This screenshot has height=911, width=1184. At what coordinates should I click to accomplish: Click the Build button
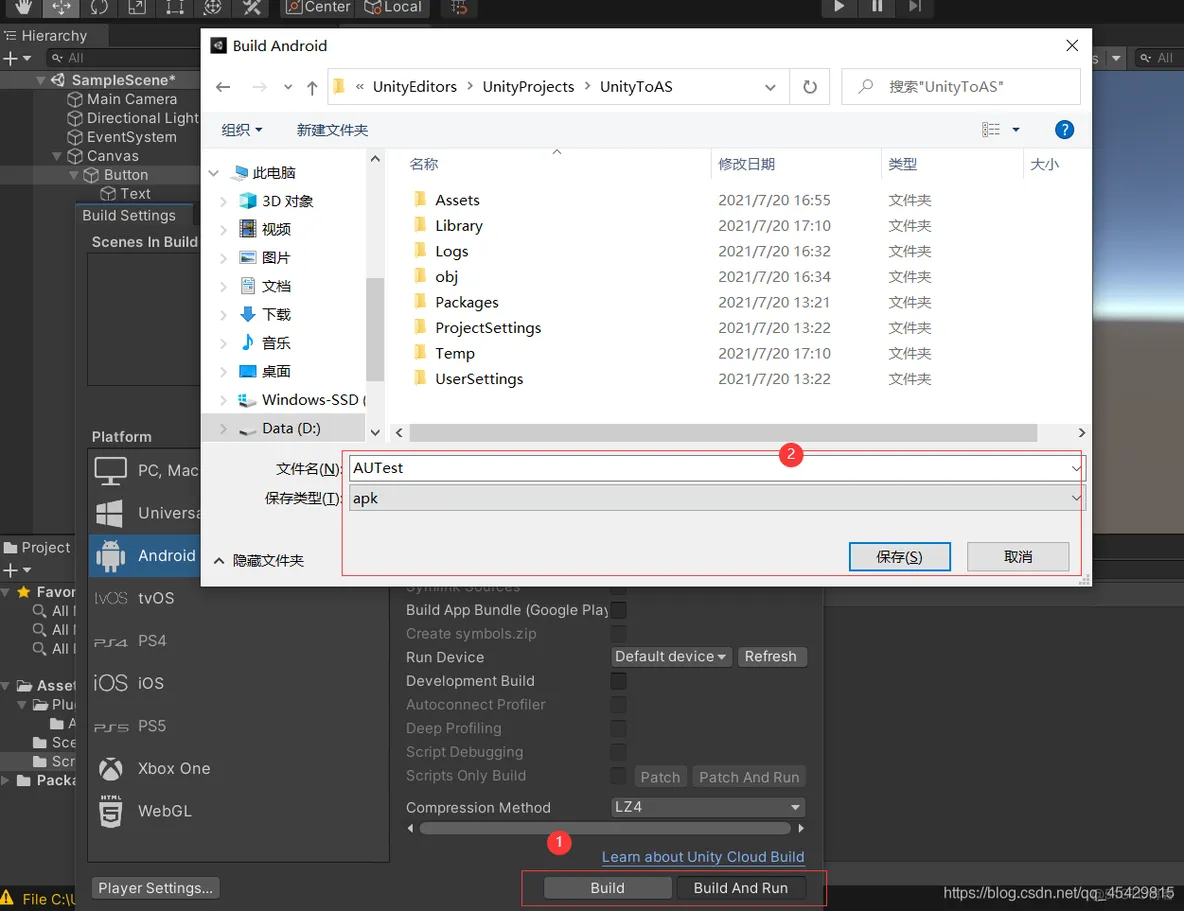[x=607, y=888]
